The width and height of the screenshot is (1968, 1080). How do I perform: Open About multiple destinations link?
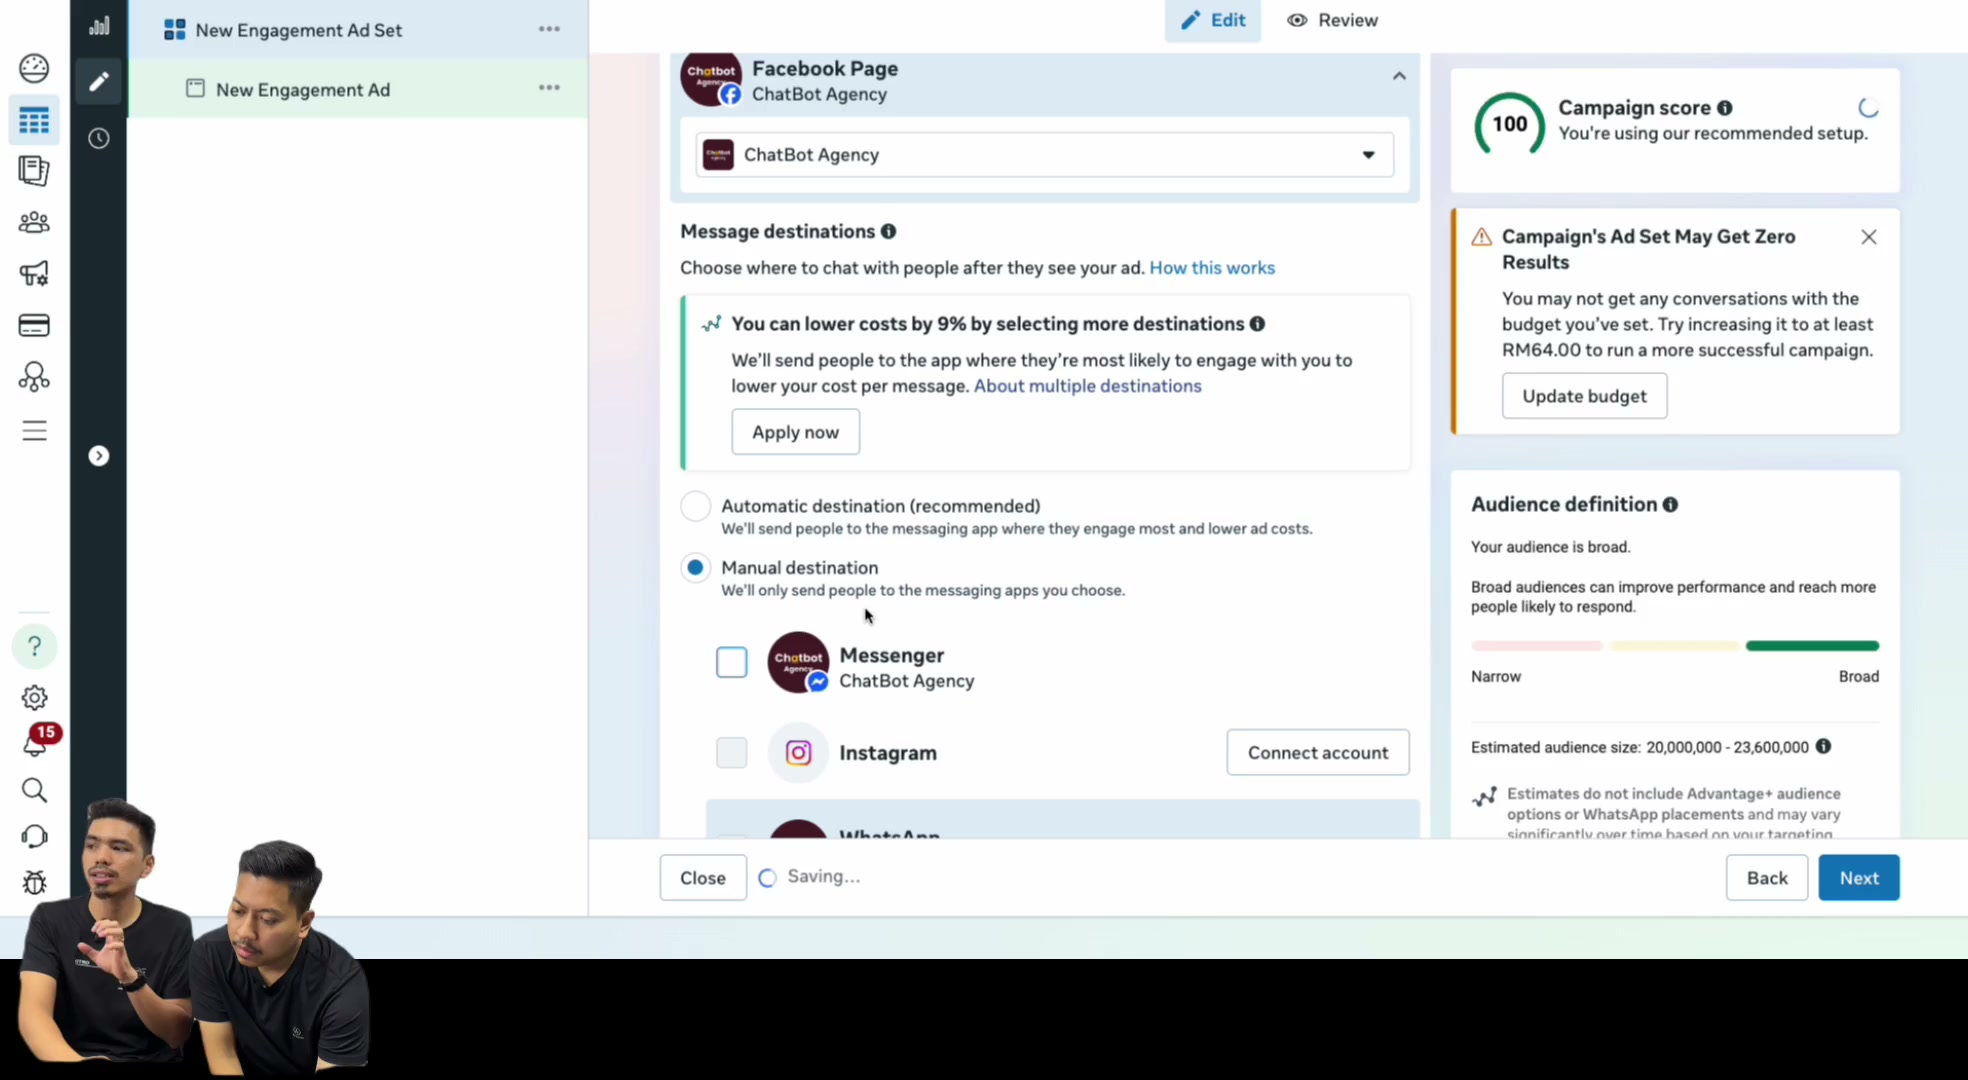[x=1087, y=386]
